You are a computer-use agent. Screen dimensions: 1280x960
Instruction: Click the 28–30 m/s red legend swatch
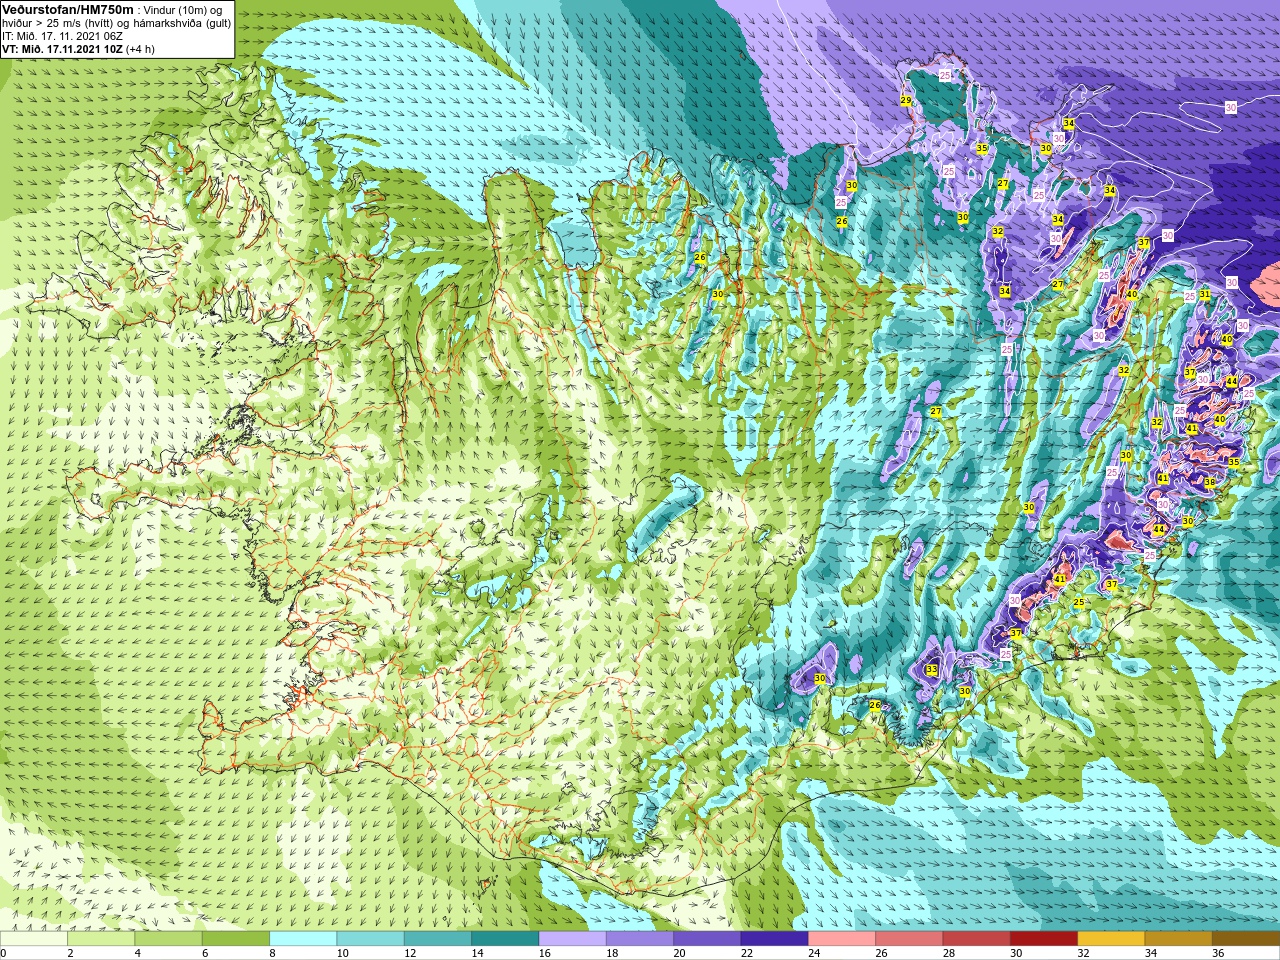pyautogui.click(x=976, y=939)
